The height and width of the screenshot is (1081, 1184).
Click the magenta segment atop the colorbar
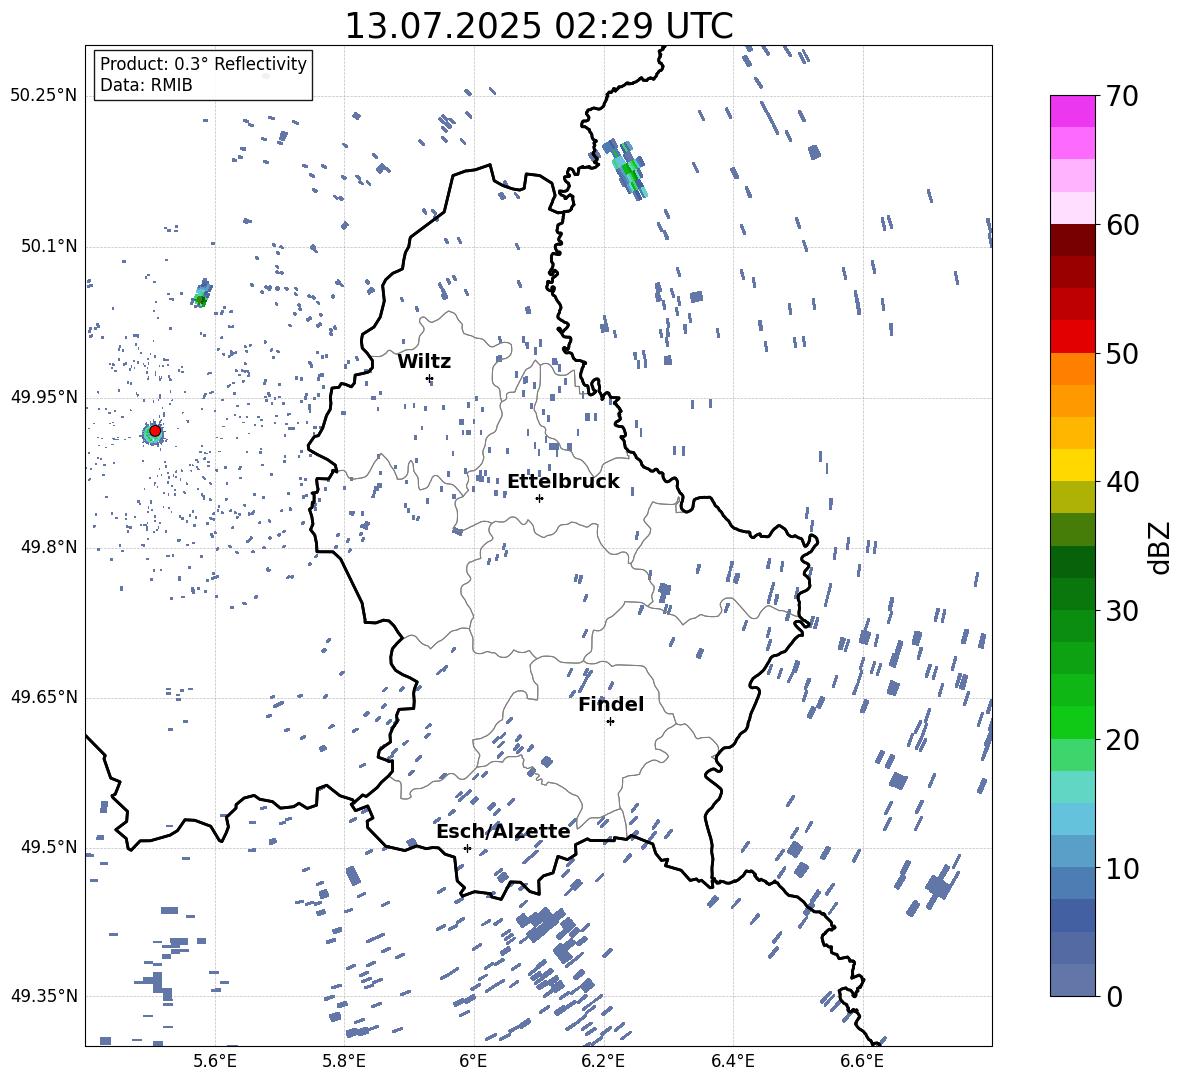tap(1072, 111)
